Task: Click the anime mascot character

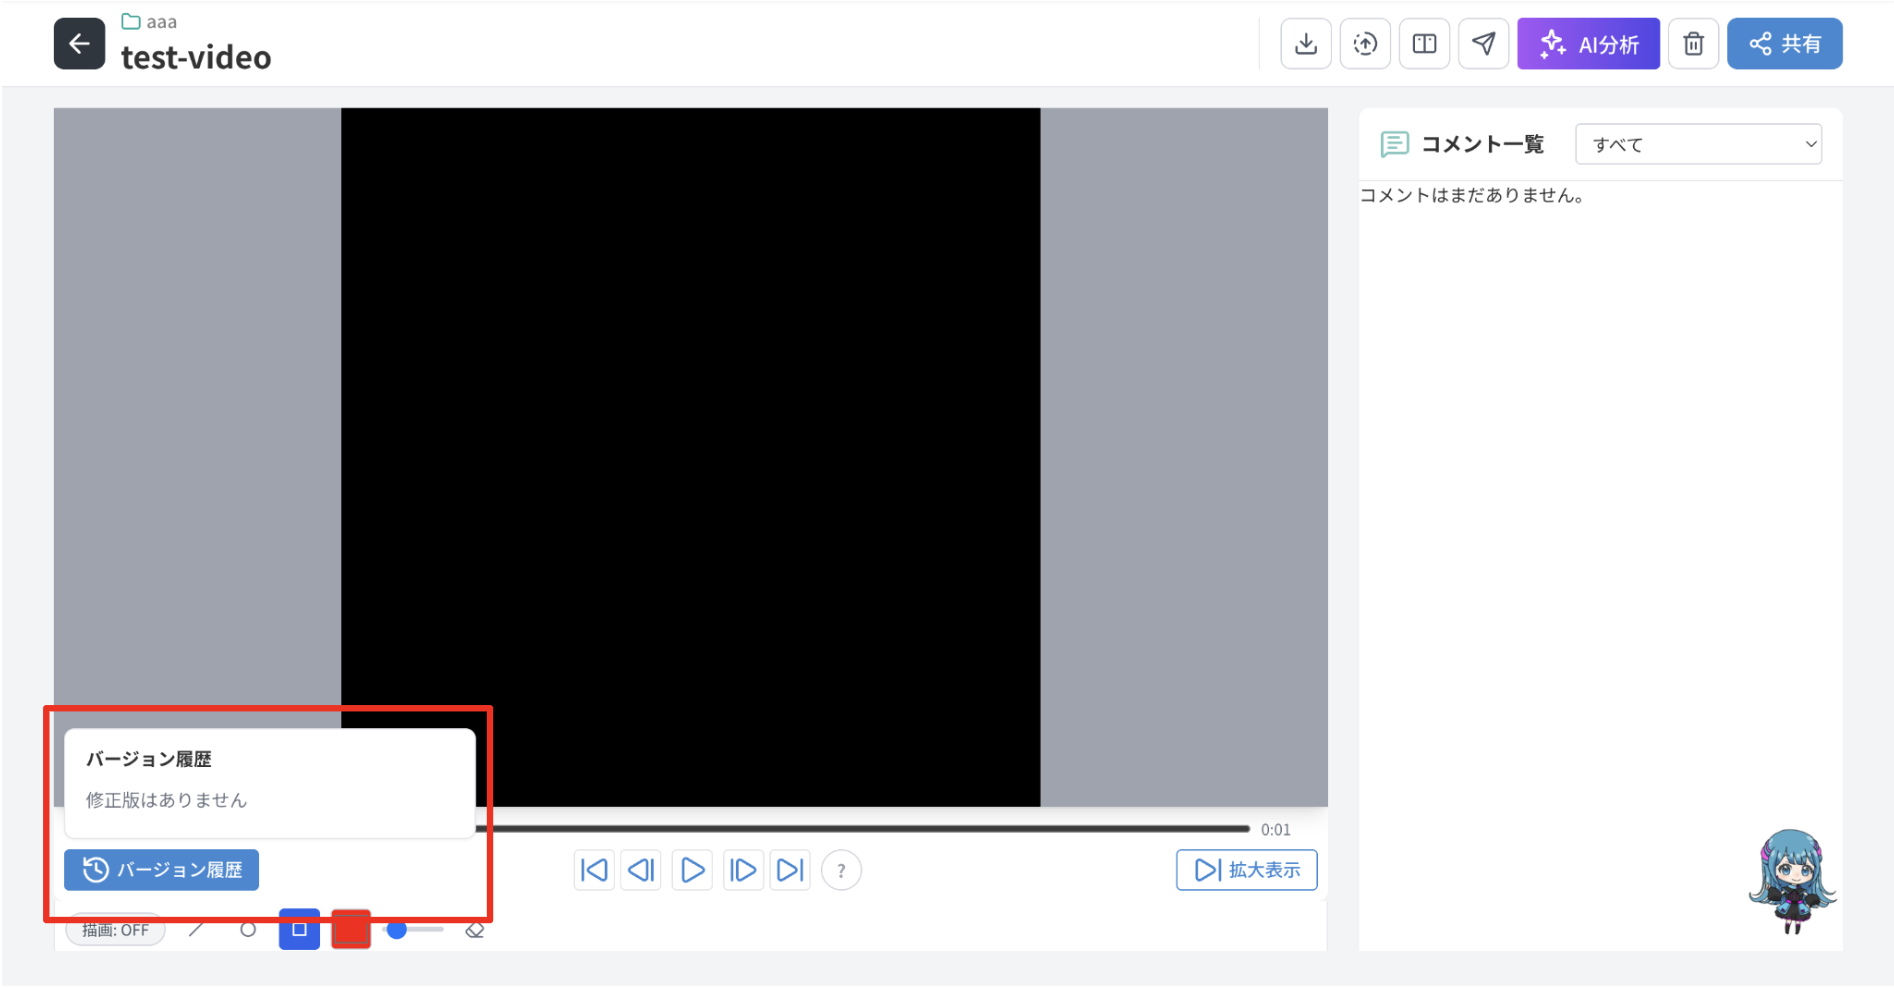Action: 1791,881
